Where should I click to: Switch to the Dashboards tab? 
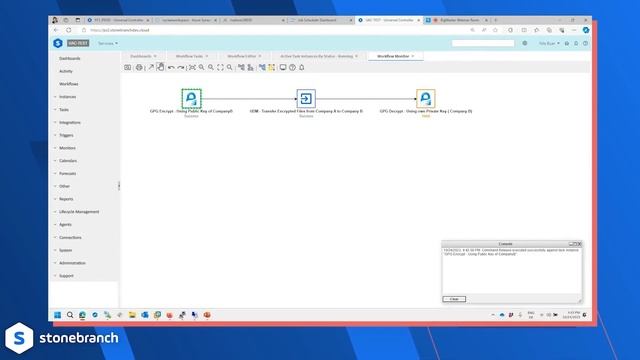pyautogui.click(x=143, y=56)
